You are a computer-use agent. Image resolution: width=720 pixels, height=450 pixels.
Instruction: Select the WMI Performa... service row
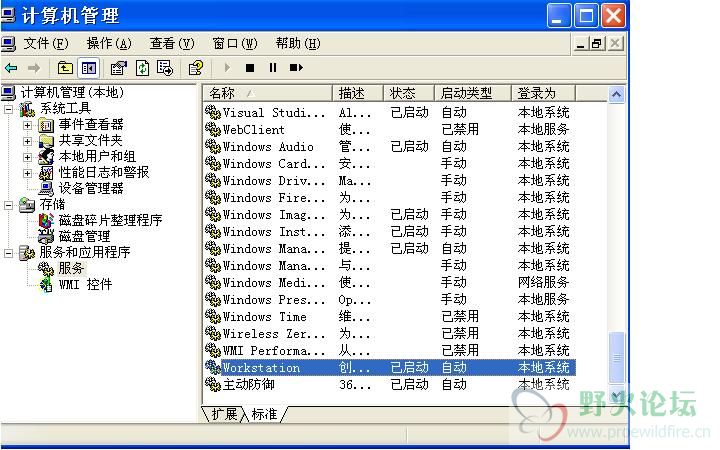click(x=389, y=350)
